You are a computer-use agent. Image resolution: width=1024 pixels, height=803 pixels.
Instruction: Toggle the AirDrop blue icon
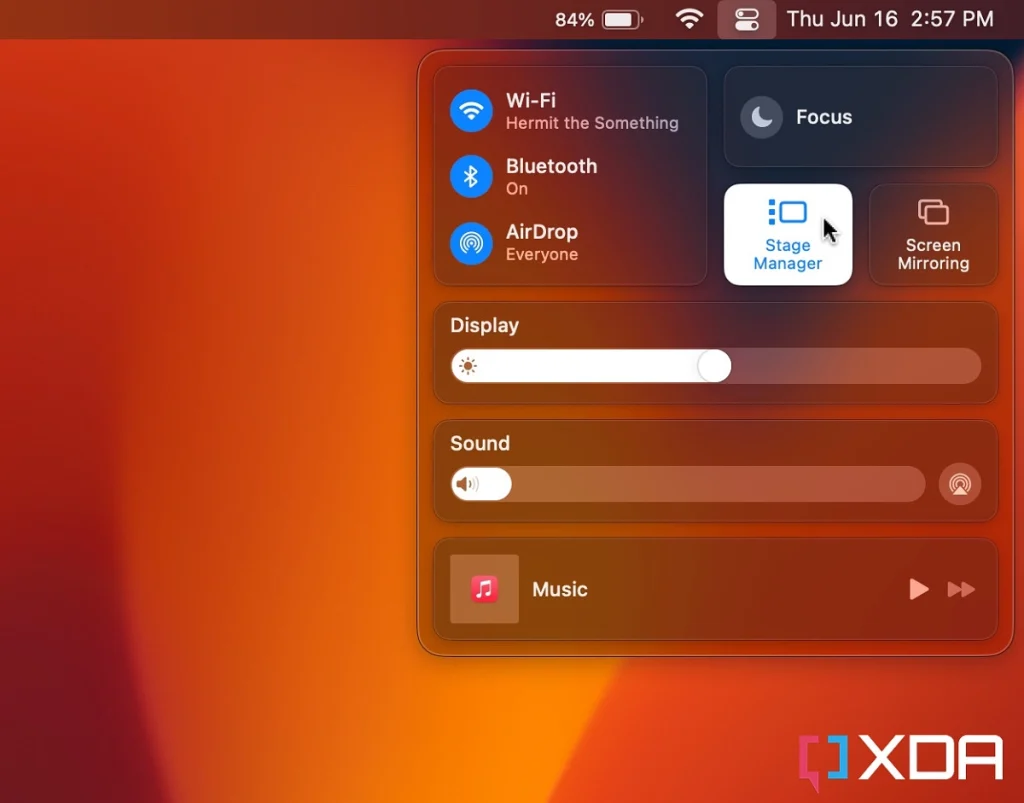(471, 243)
